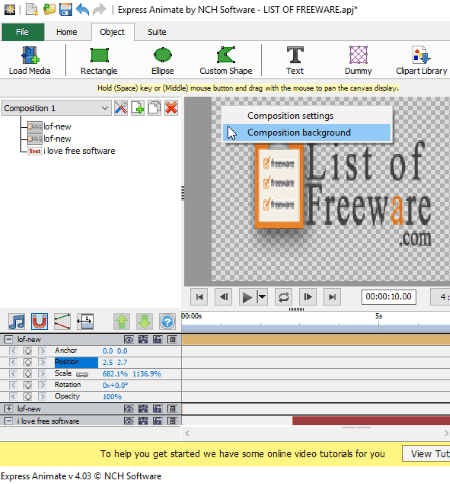
Task: Click the 5s mark on timeline ruler
Action: coord(378,316)
